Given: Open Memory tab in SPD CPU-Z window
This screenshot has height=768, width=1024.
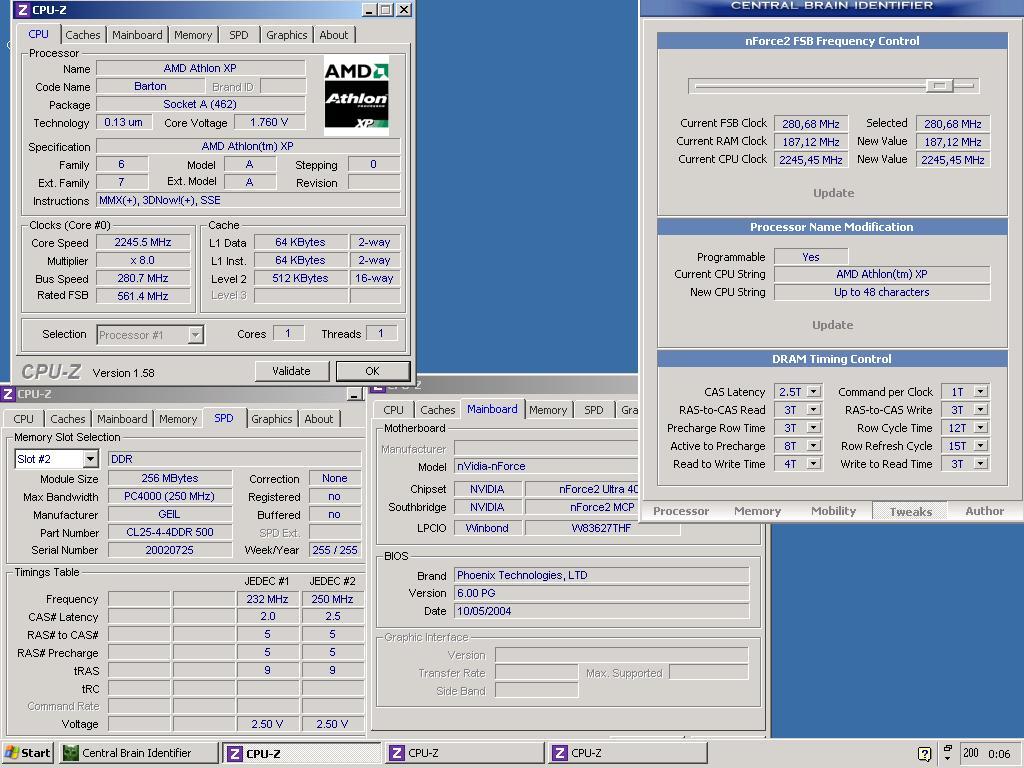Looking at the screenshot, I should [x=178, y=419].
